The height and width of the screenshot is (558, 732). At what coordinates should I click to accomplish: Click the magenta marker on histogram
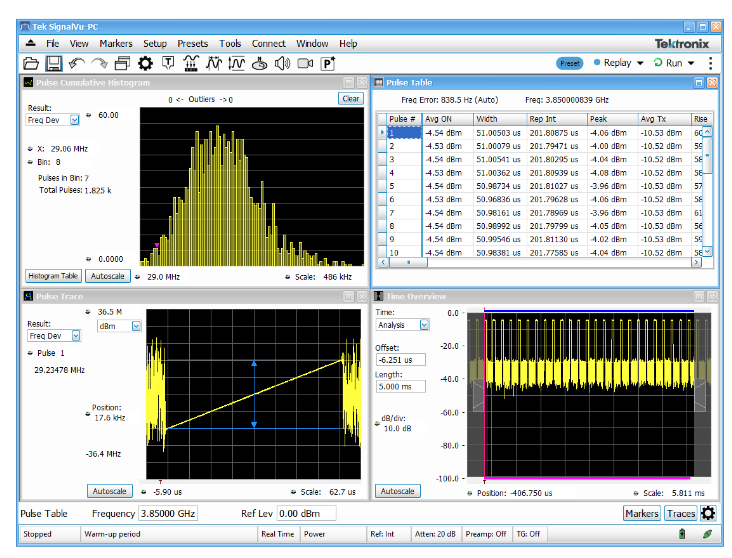(157, 245)
